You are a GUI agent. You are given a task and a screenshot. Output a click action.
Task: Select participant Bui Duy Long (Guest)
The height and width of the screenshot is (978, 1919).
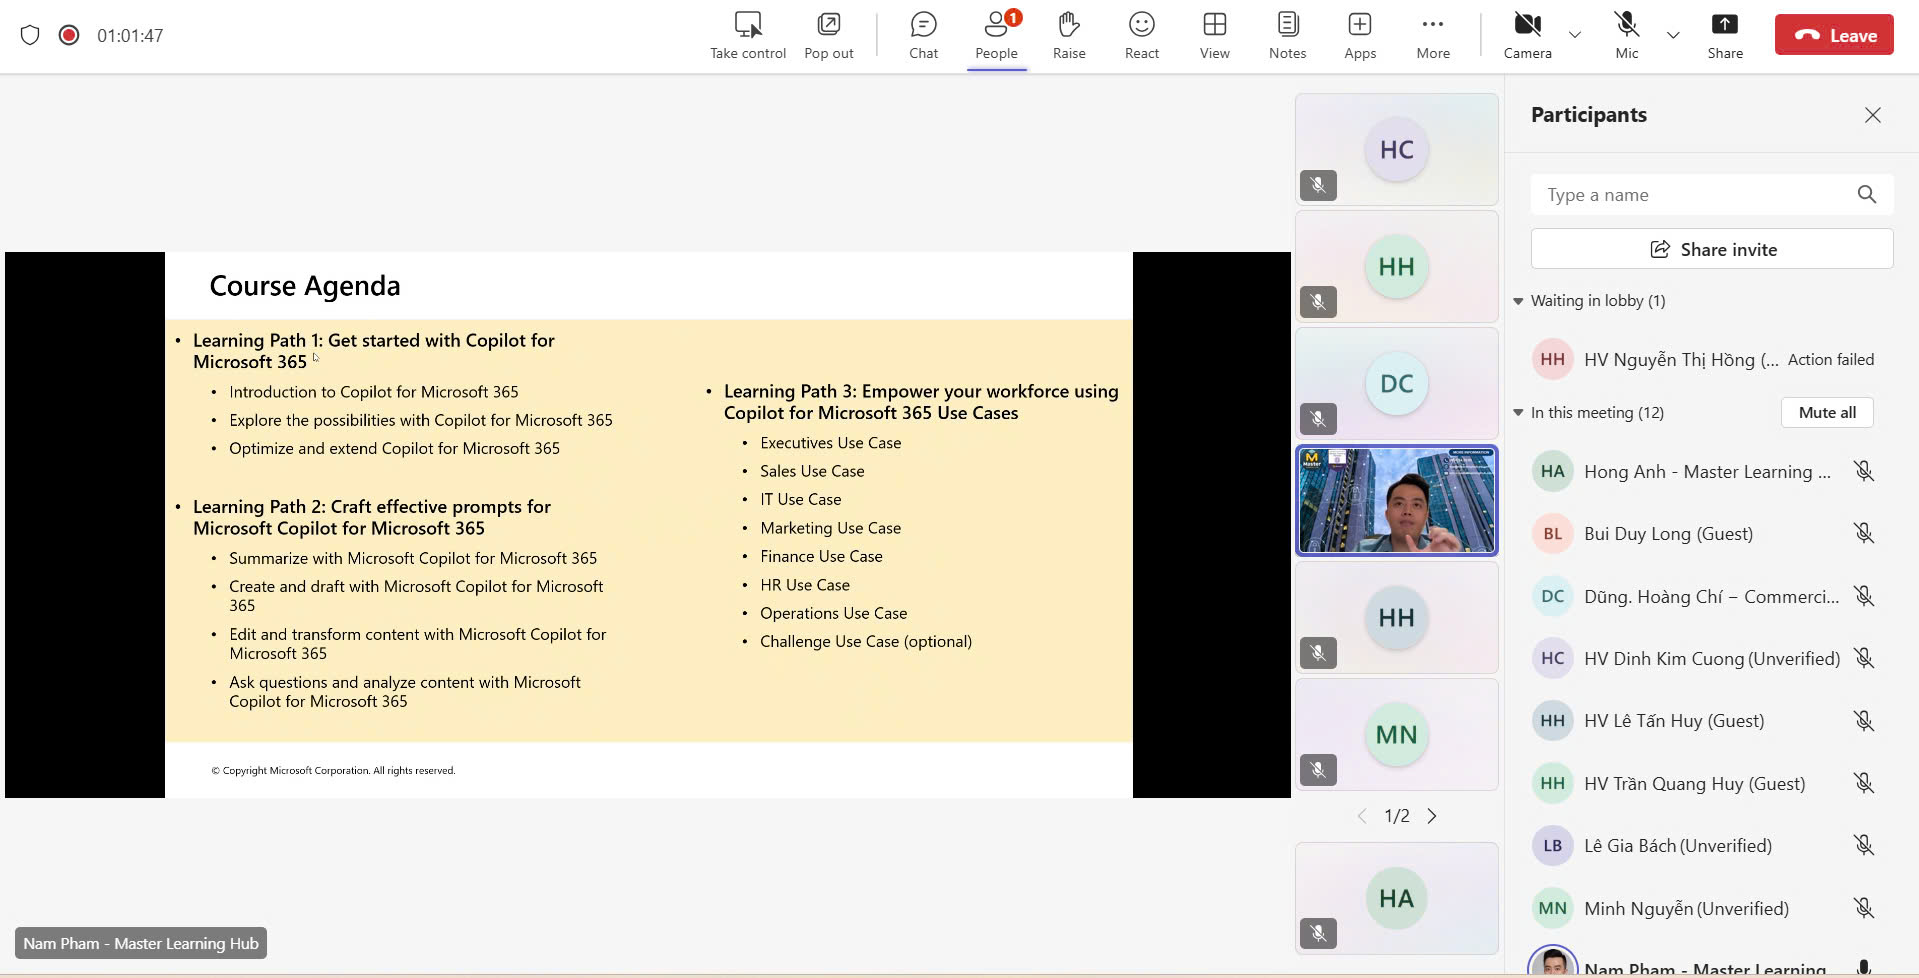pyautogui.click(x=1668, y=534)
